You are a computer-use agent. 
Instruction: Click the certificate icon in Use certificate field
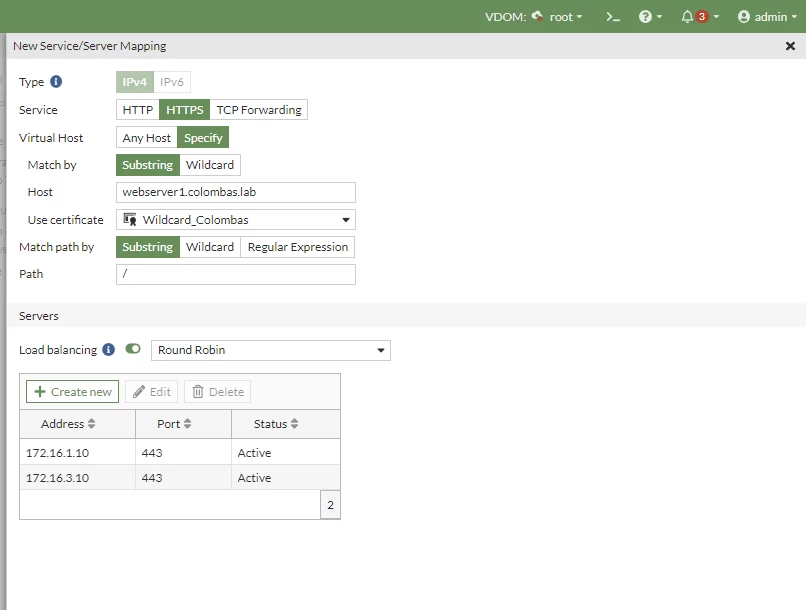coord(130,220)
